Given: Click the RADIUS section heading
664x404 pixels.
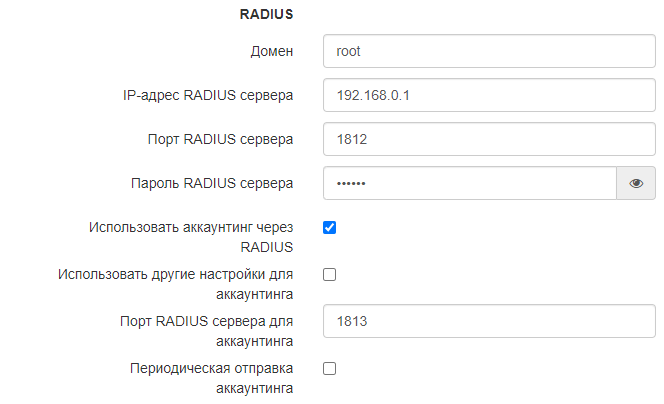Looking at the screenshot, I should point(266,15).
